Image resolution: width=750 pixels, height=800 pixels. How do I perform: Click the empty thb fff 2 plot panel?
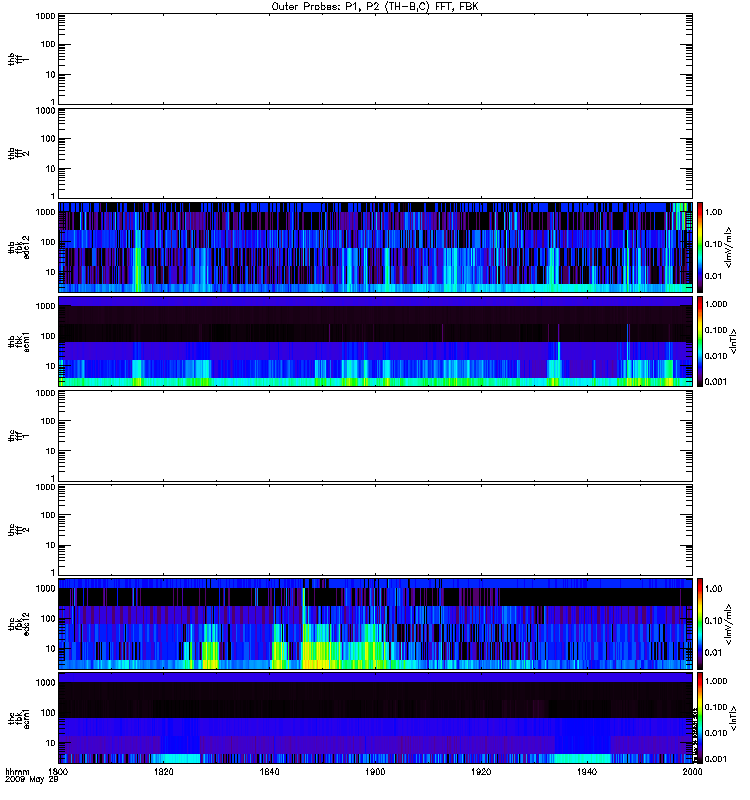(375, 153)
